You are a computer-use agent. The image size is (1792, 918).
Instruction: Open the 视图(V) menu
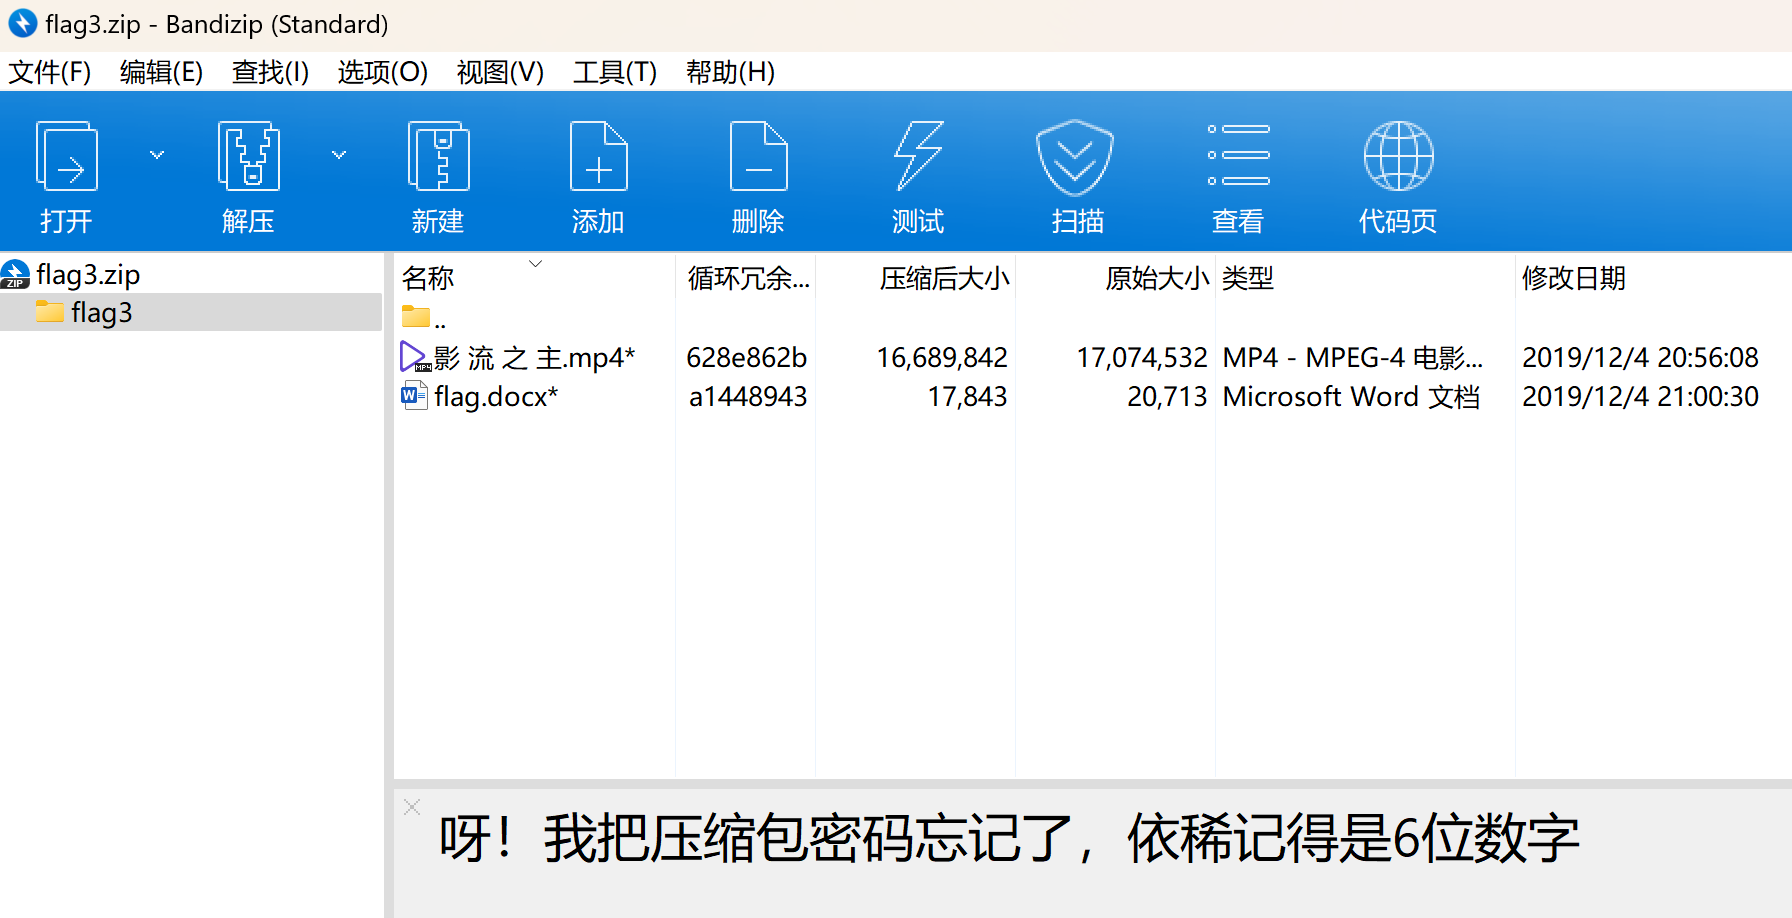click(x=500, y=72)
